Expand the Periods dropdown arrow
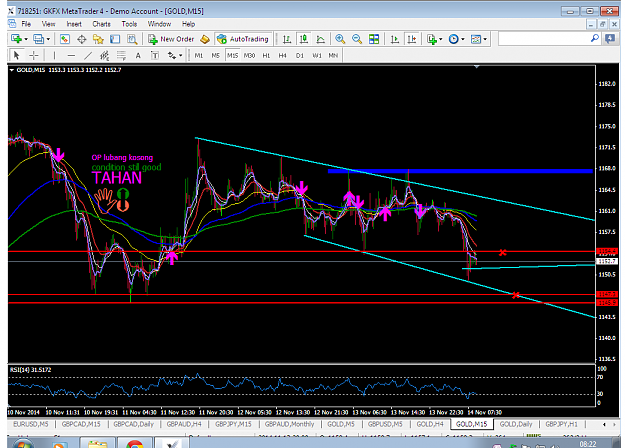625x448 pixels. 463,39
